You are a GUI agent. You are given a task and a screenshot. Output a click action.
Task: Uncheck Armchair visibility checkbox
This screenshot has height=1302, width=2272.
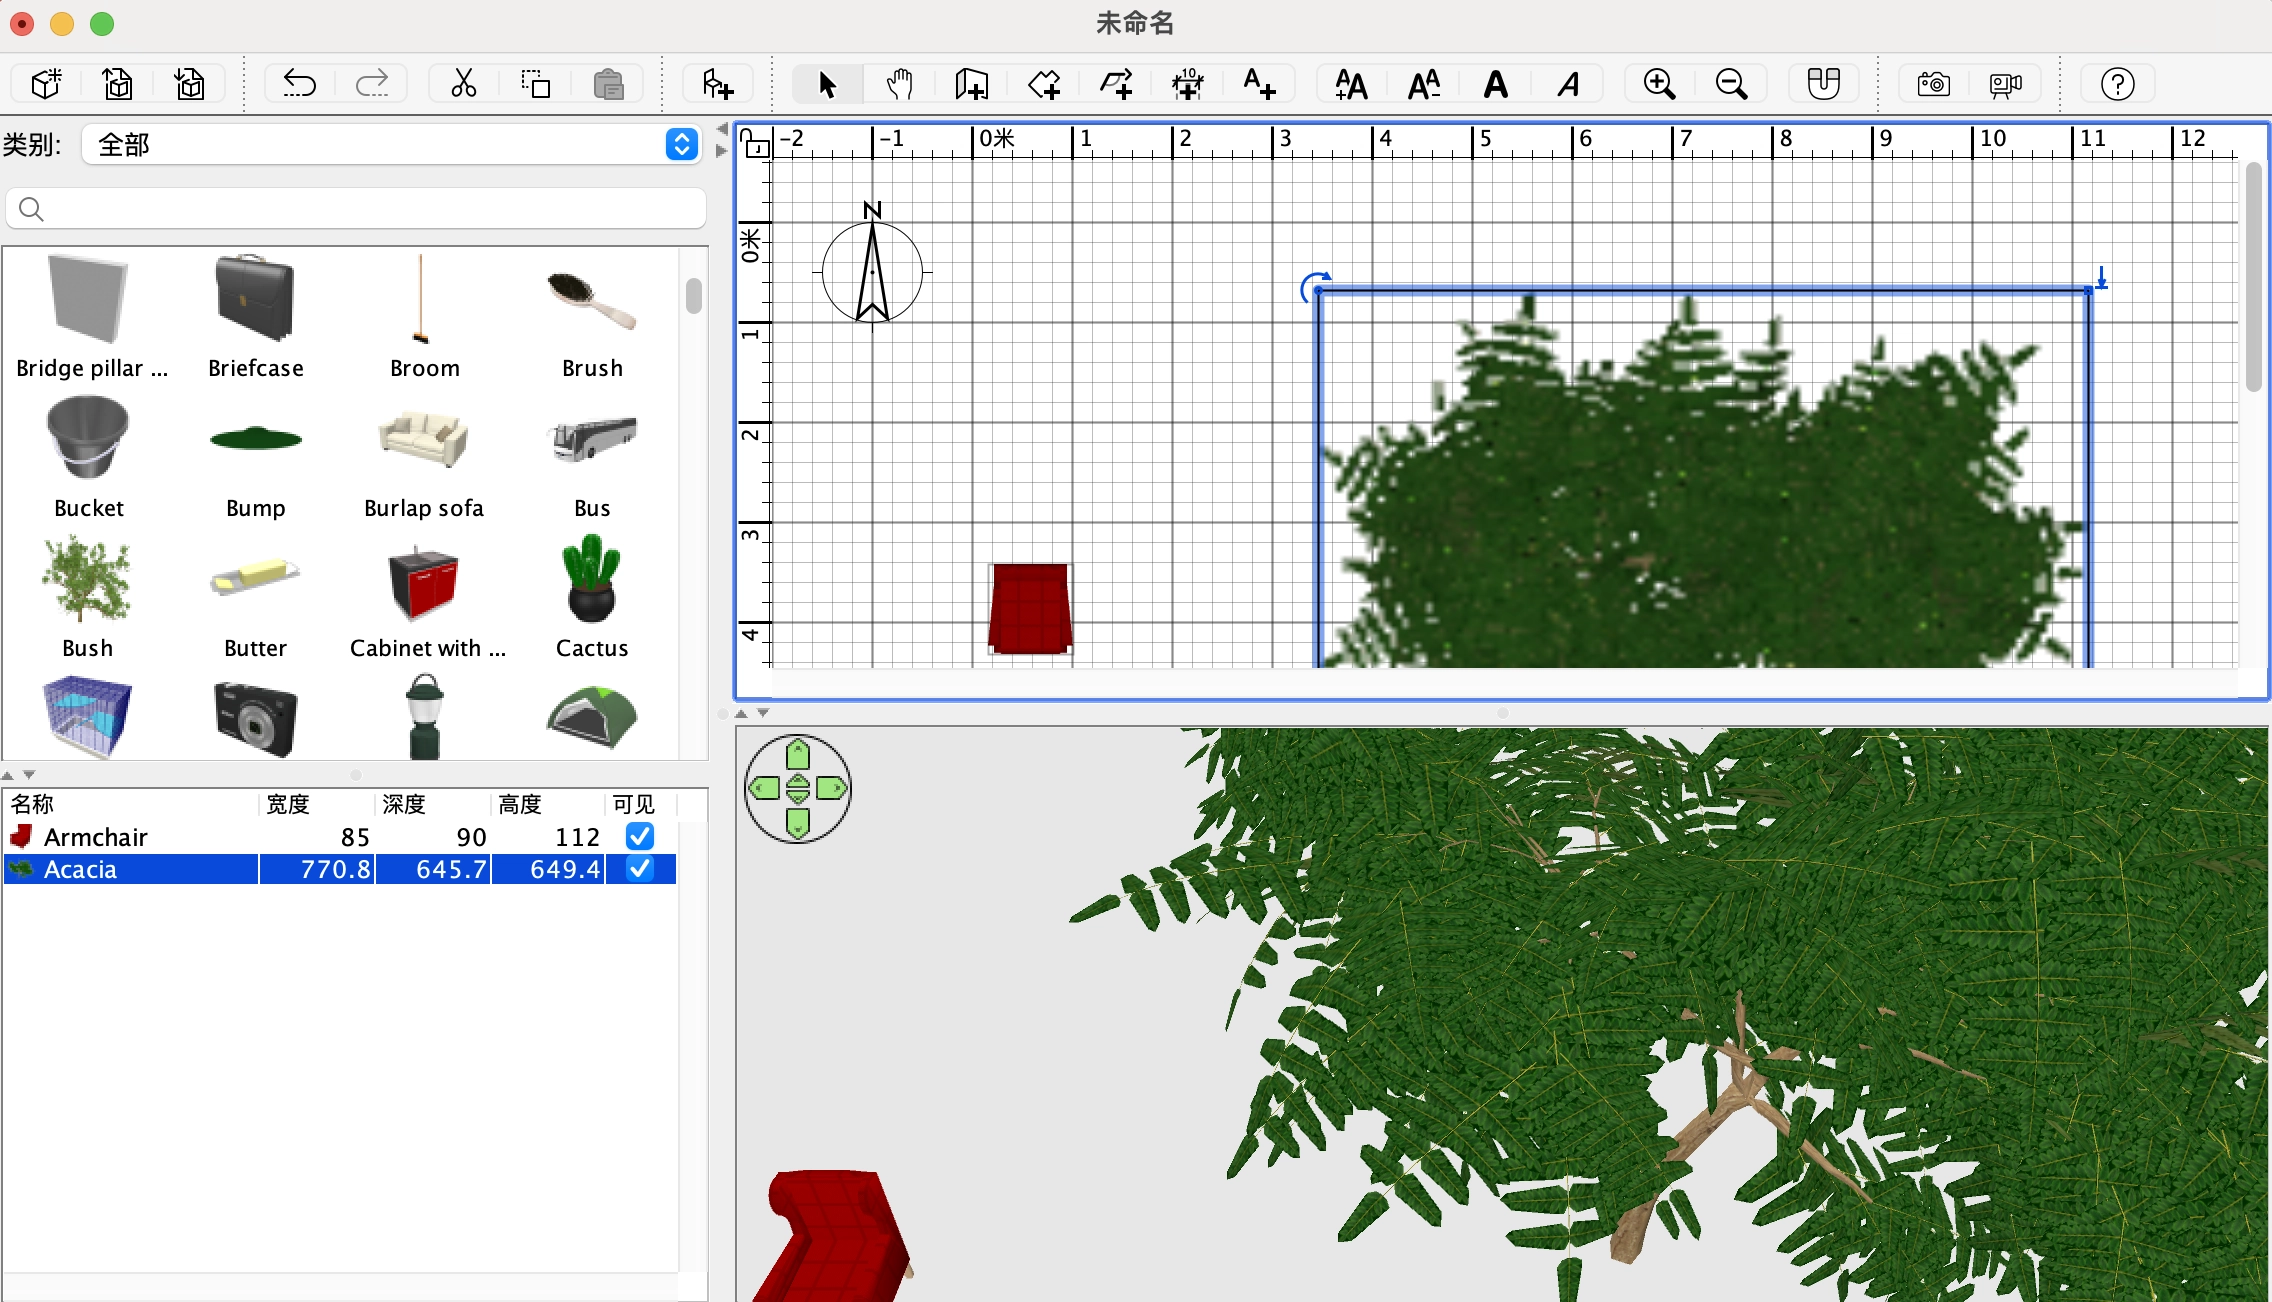pos(640,836)
